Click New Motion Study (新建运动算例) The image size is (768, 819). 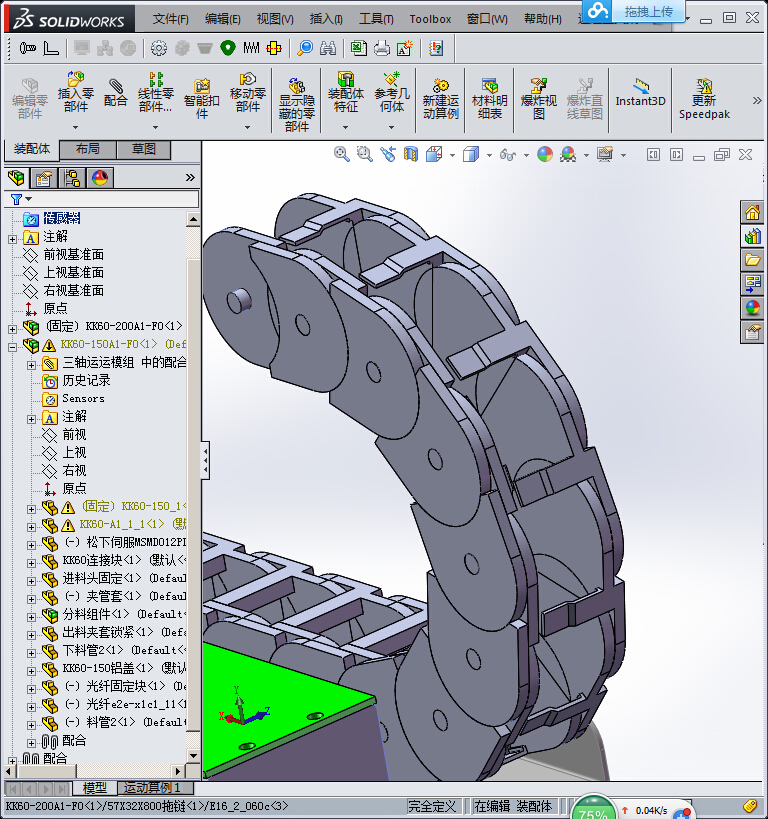440,99
